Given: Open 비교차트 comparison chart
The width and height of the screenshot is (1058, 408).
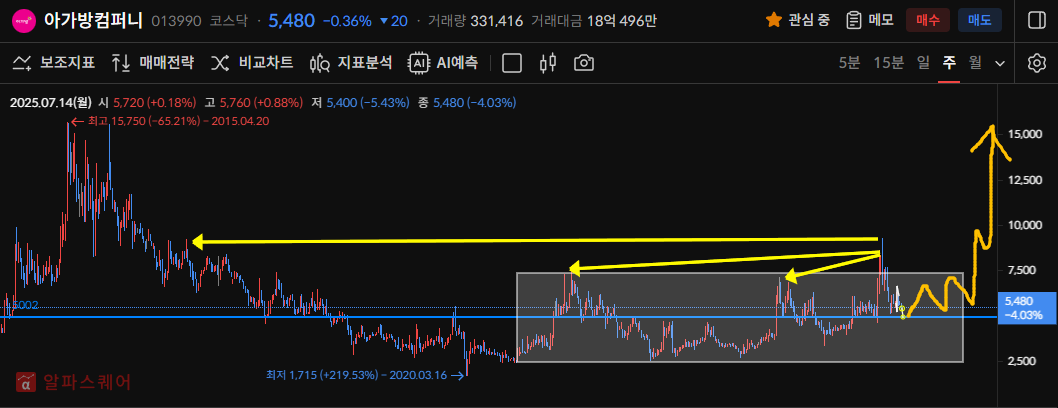Looking at the screenshot, I should coord(252,63).
